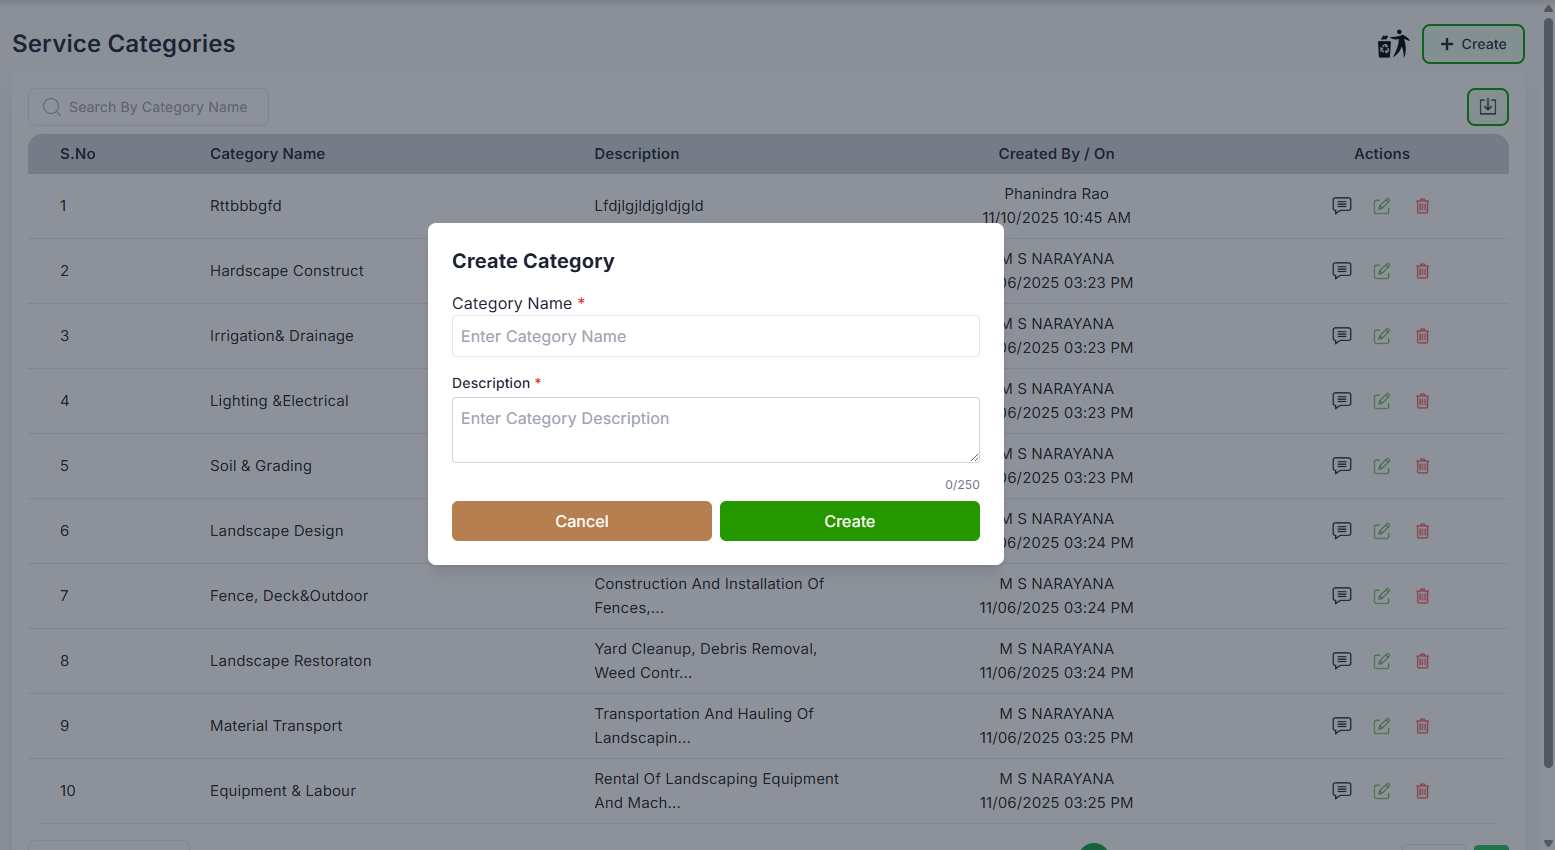Open comments for Material Transport row
The width and height of the screenshot is (1555, 850).
coord(1342,726)
